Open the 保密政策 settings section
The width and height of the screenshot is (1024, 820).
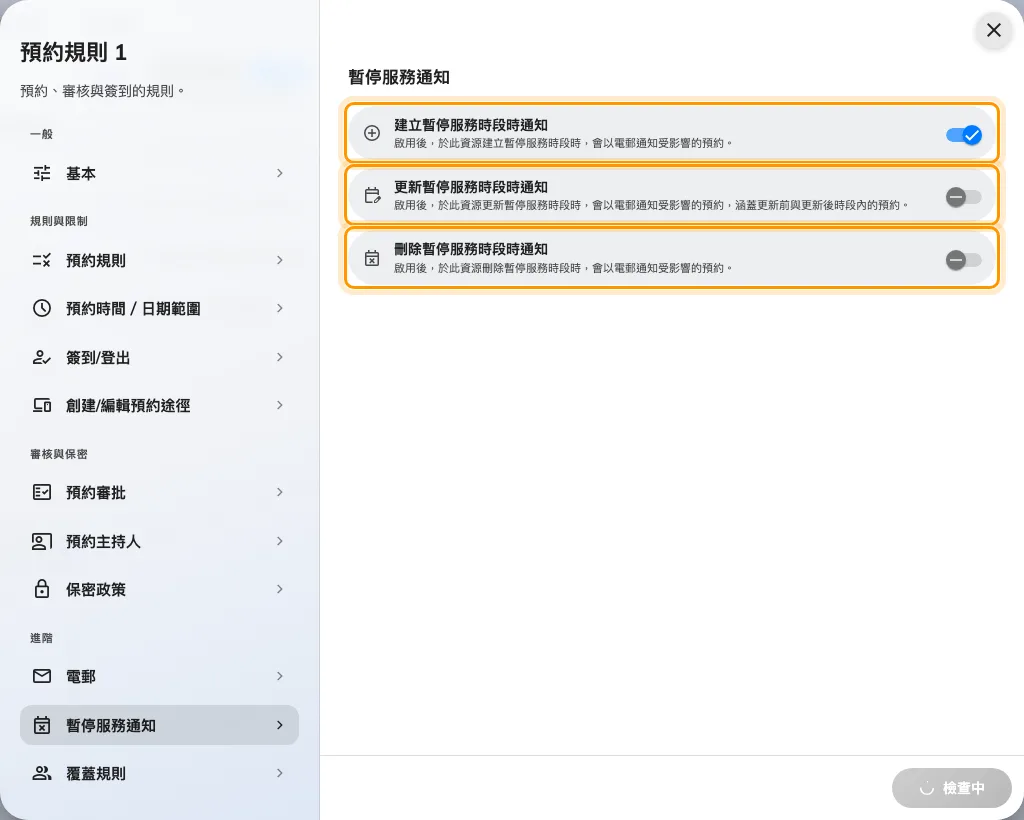click(x=159, y=589)
